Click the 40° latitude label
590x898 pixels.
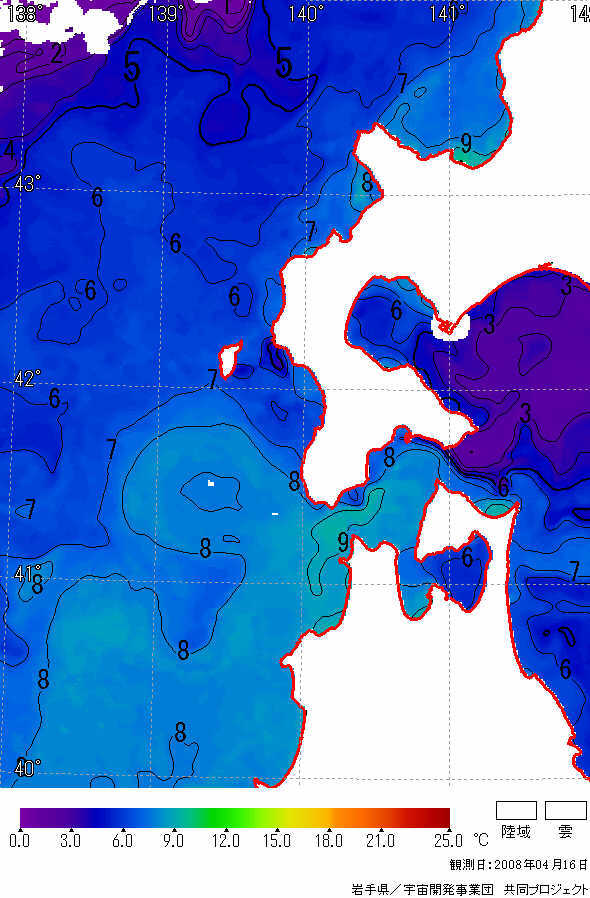click(27, 768)
